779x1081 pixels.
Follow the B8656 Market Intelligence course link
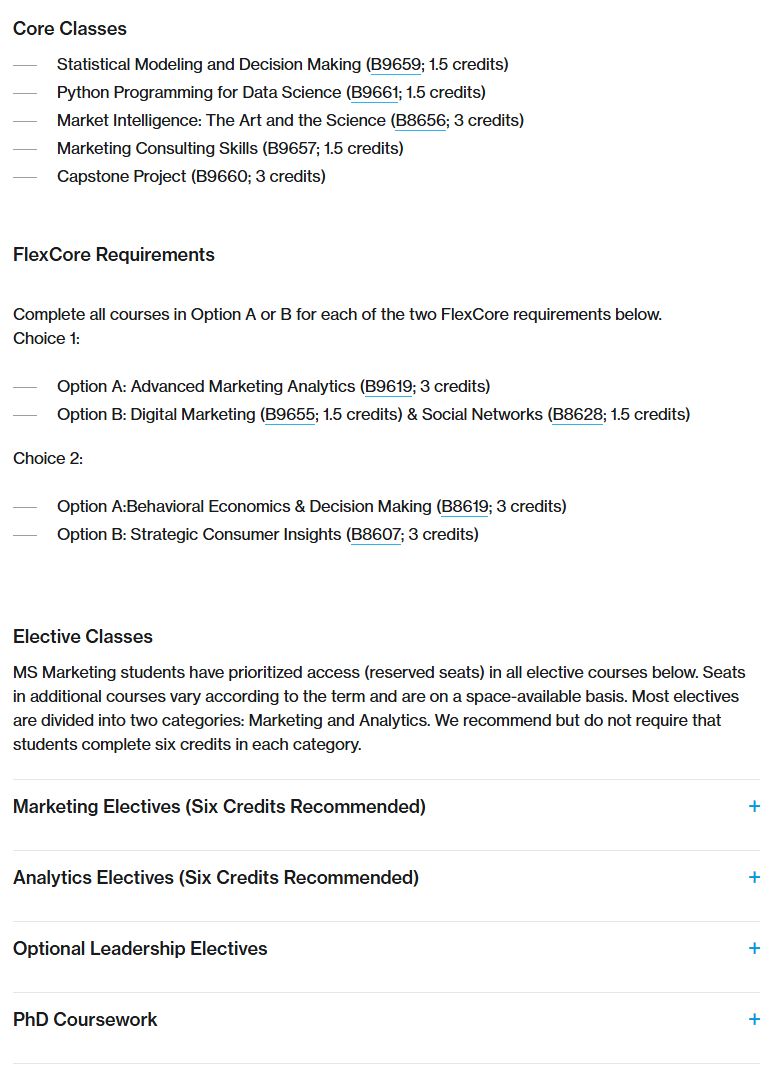coord(420,121)
